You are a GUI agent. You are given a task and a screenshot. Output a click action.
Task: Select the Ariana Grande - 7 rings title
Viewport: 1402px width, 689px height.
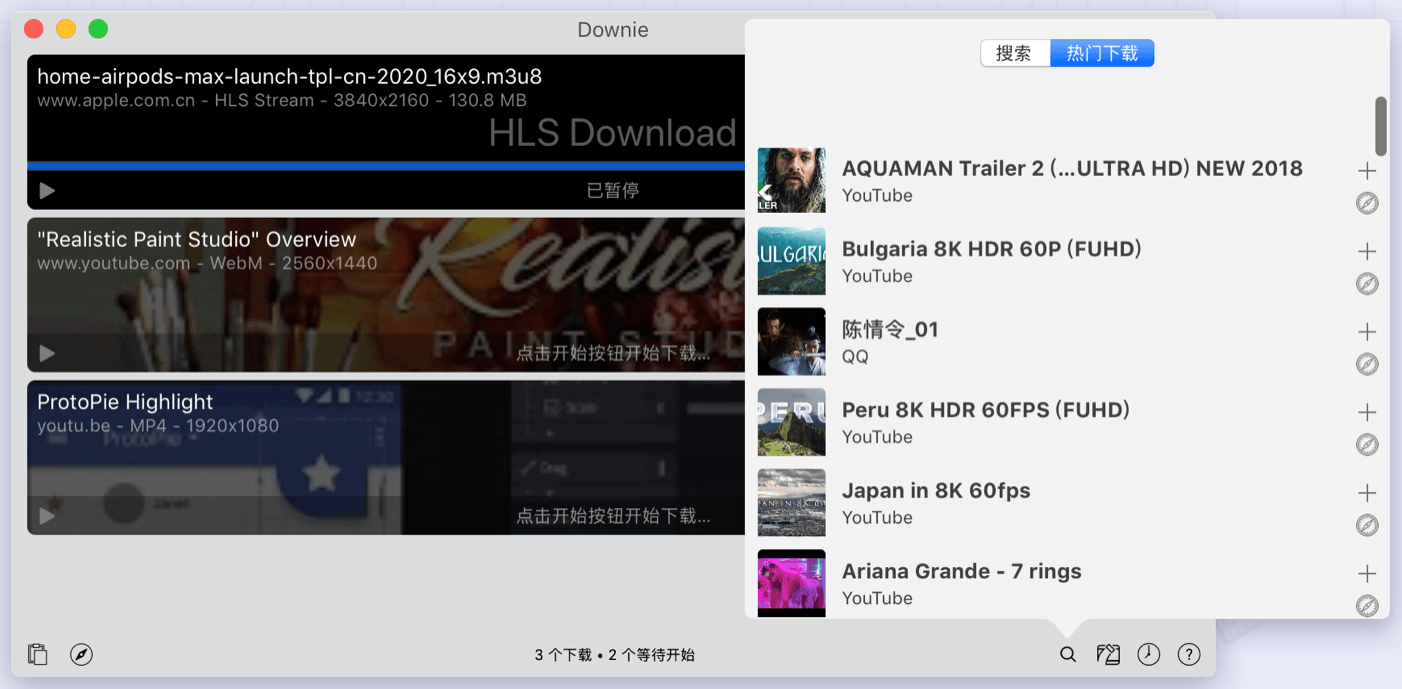[962, 571]
